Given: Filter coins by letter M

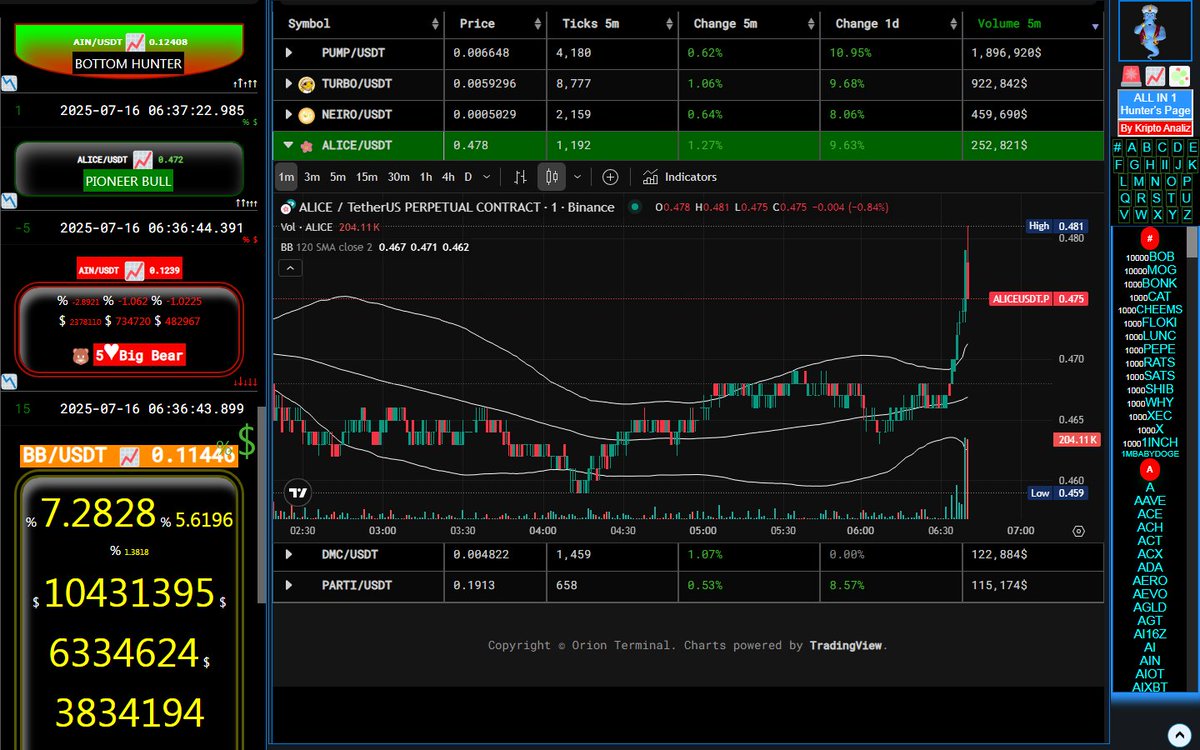Looking at the screenshot, I should (x=1139, y=181).
